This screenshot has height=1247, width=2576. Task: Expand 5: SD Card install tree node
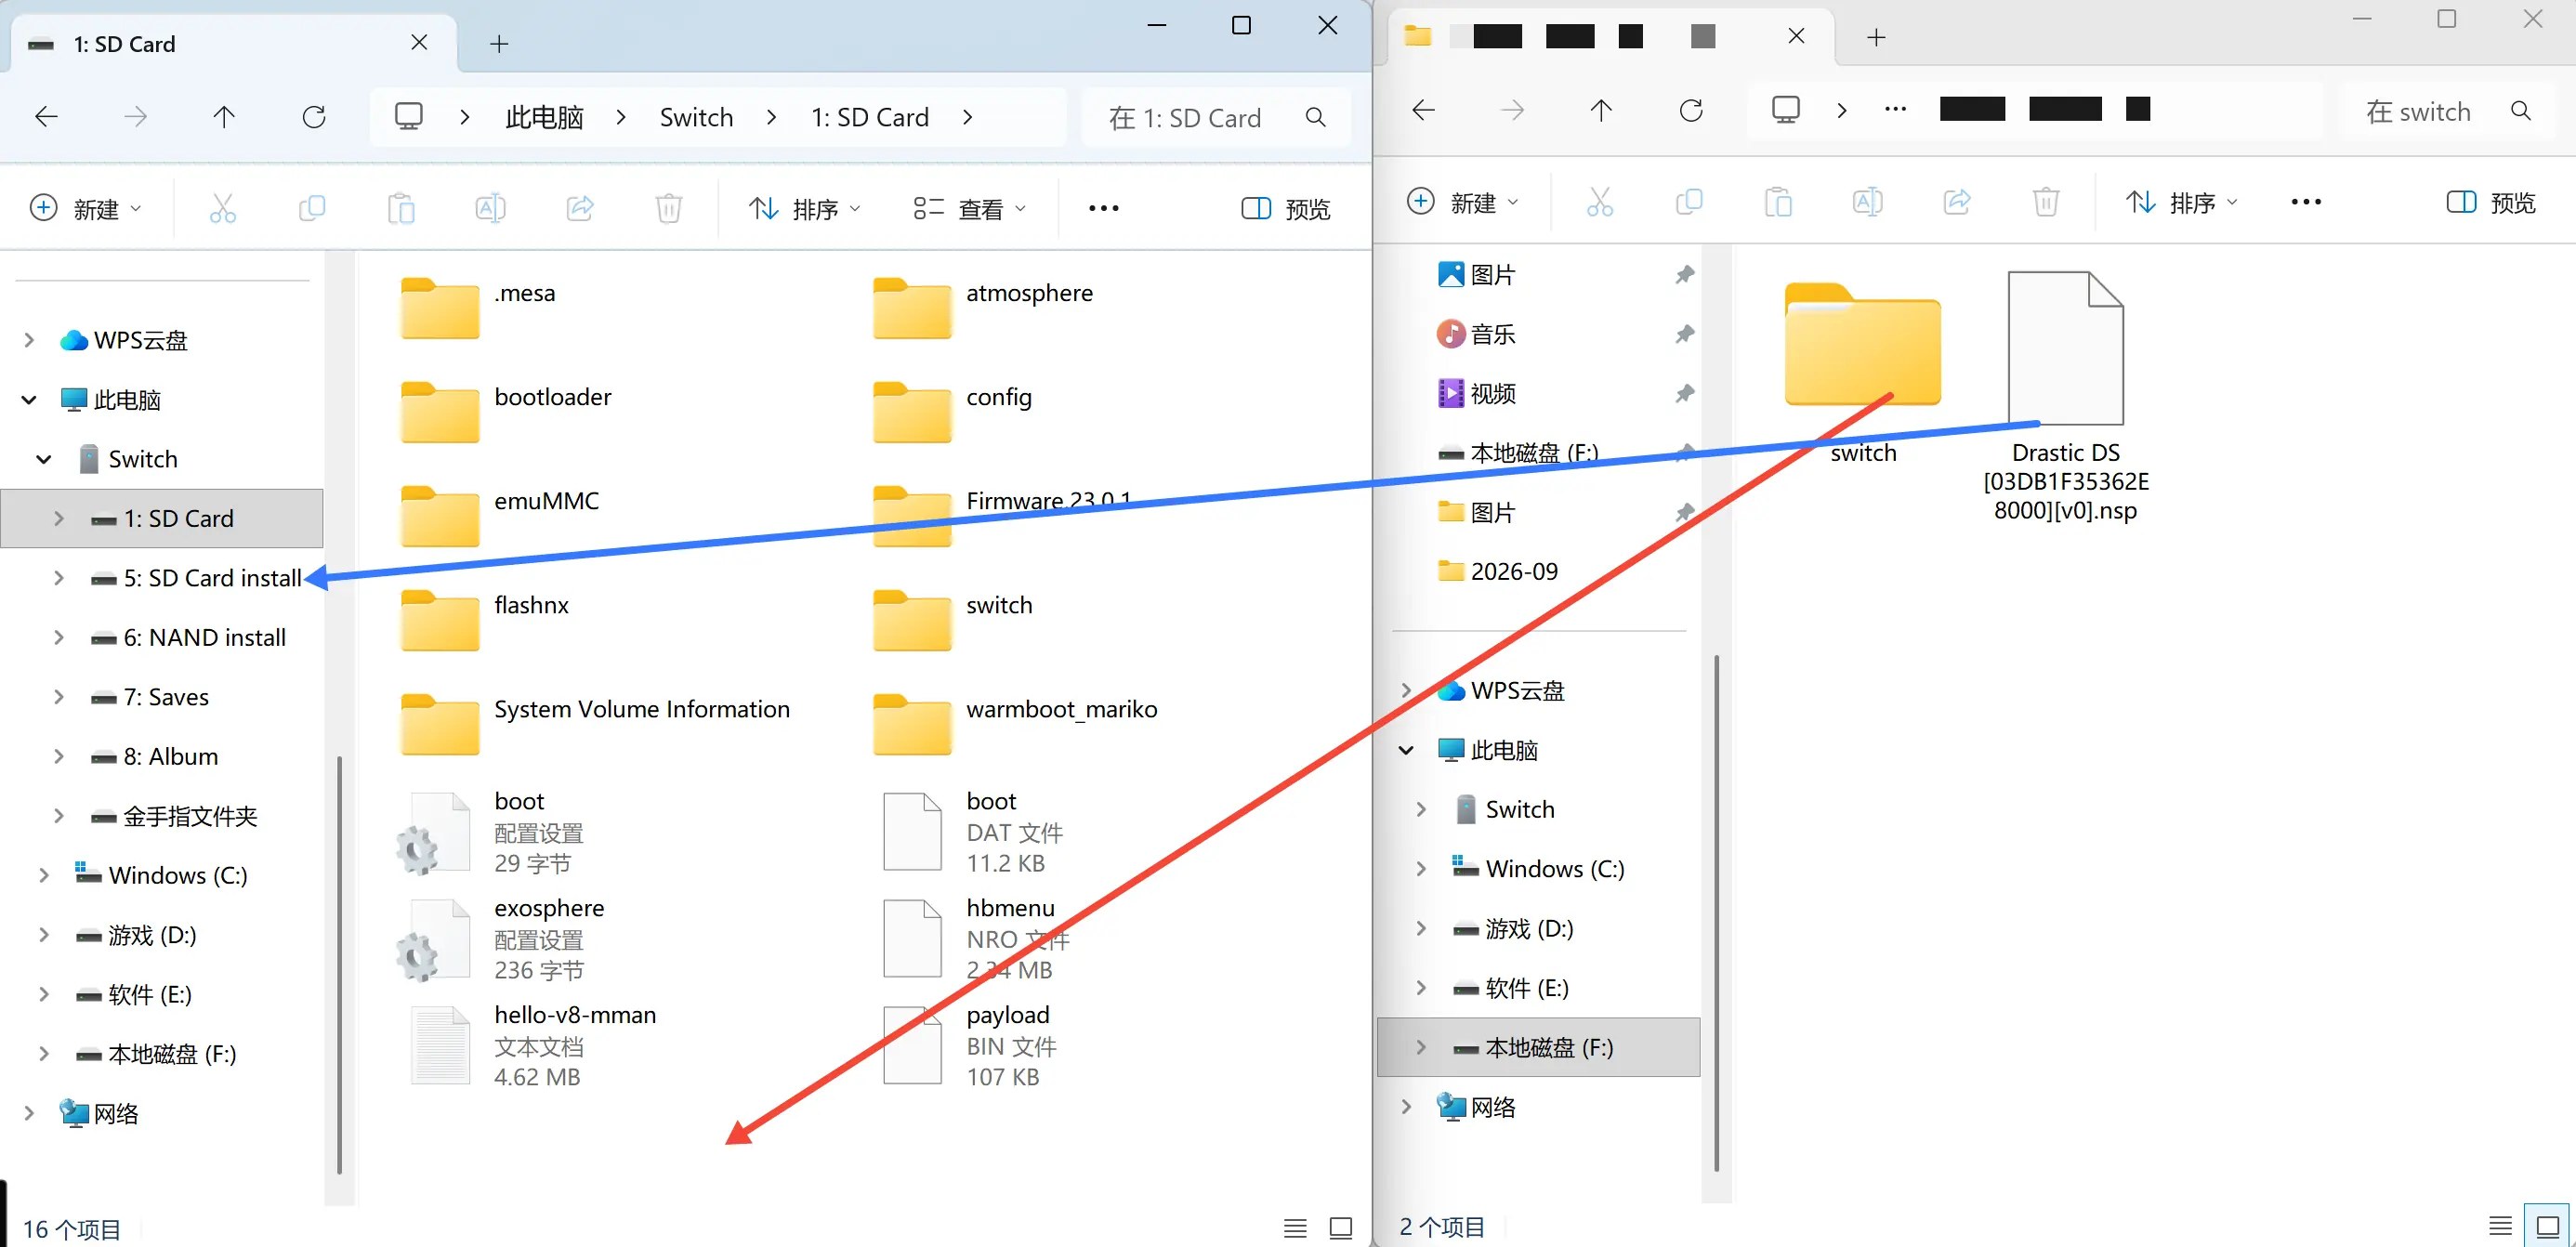58,578
